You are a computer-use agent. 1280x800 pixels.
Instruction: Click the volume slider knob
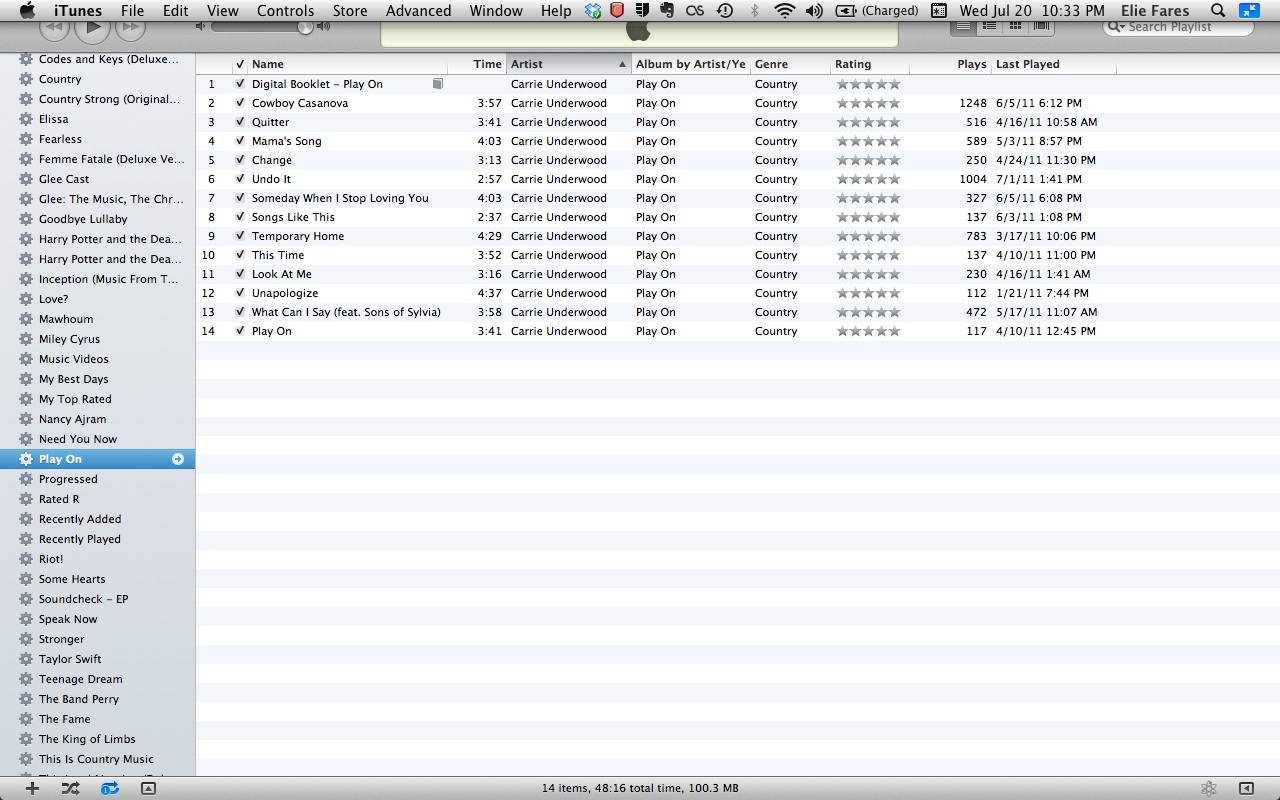tap(305, 26)
